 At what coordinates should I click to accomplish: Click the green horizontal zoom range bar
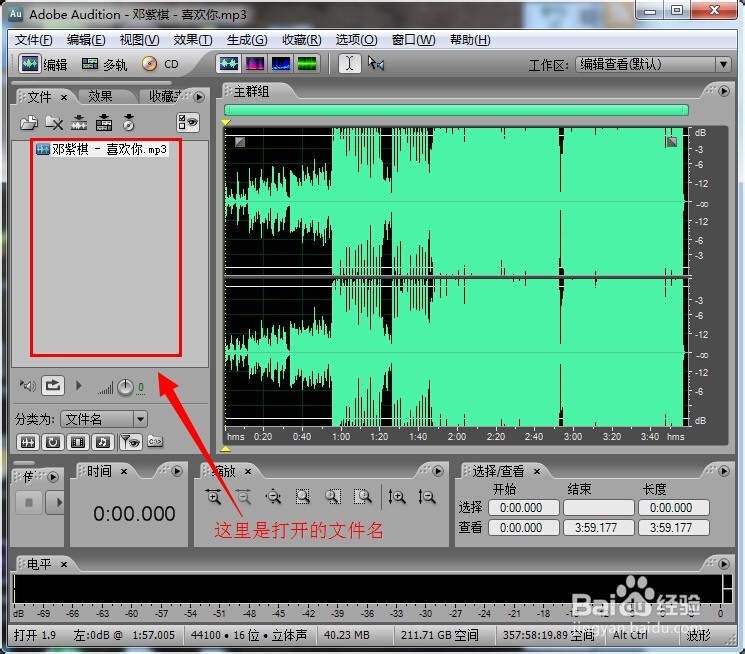coord(456,110)
